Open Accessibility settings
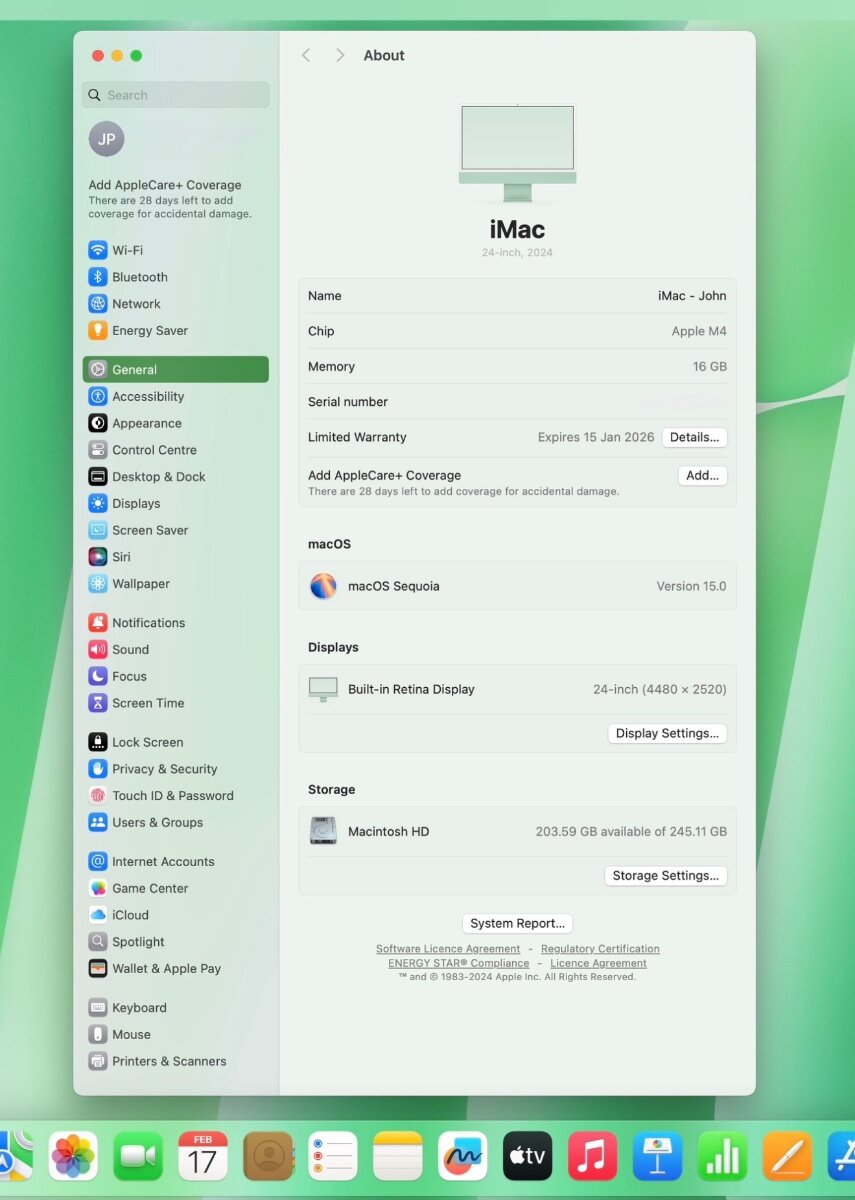This screenshot has height=1200, width=855. click(x=175, y=396)
